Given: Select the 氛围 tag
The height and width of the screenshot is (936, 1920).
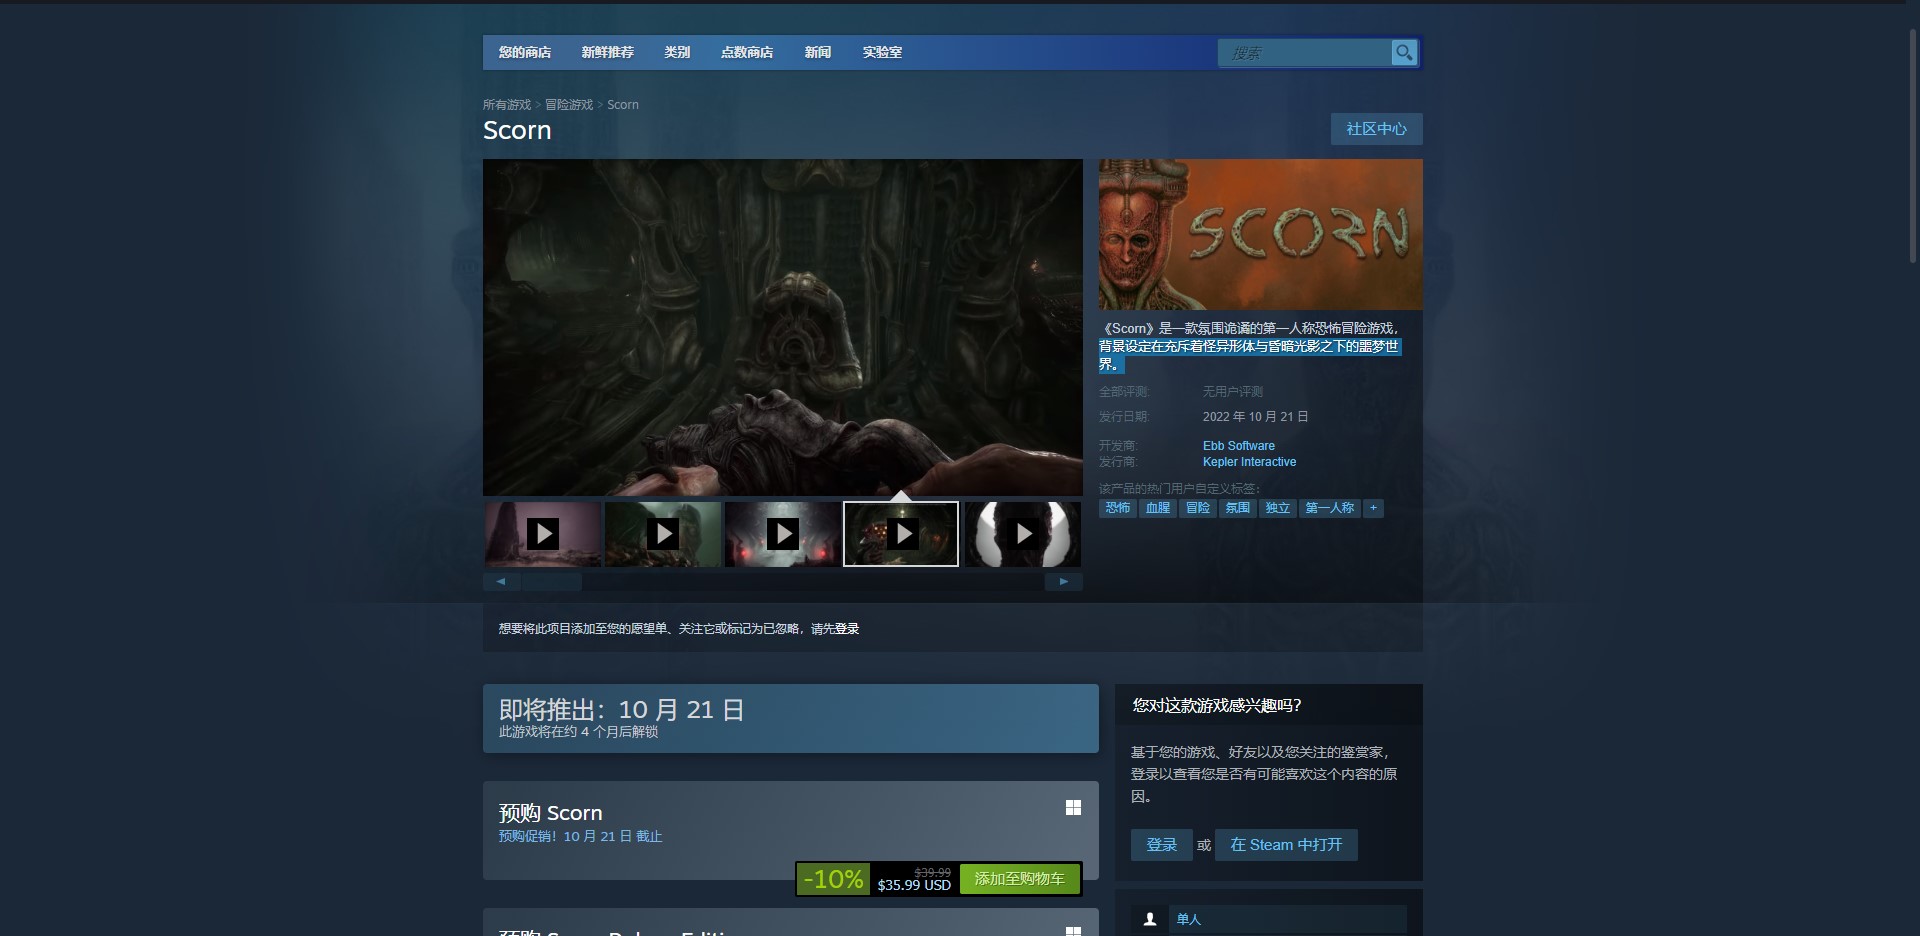Looking at the screenshot, I should pos(1238,508).
